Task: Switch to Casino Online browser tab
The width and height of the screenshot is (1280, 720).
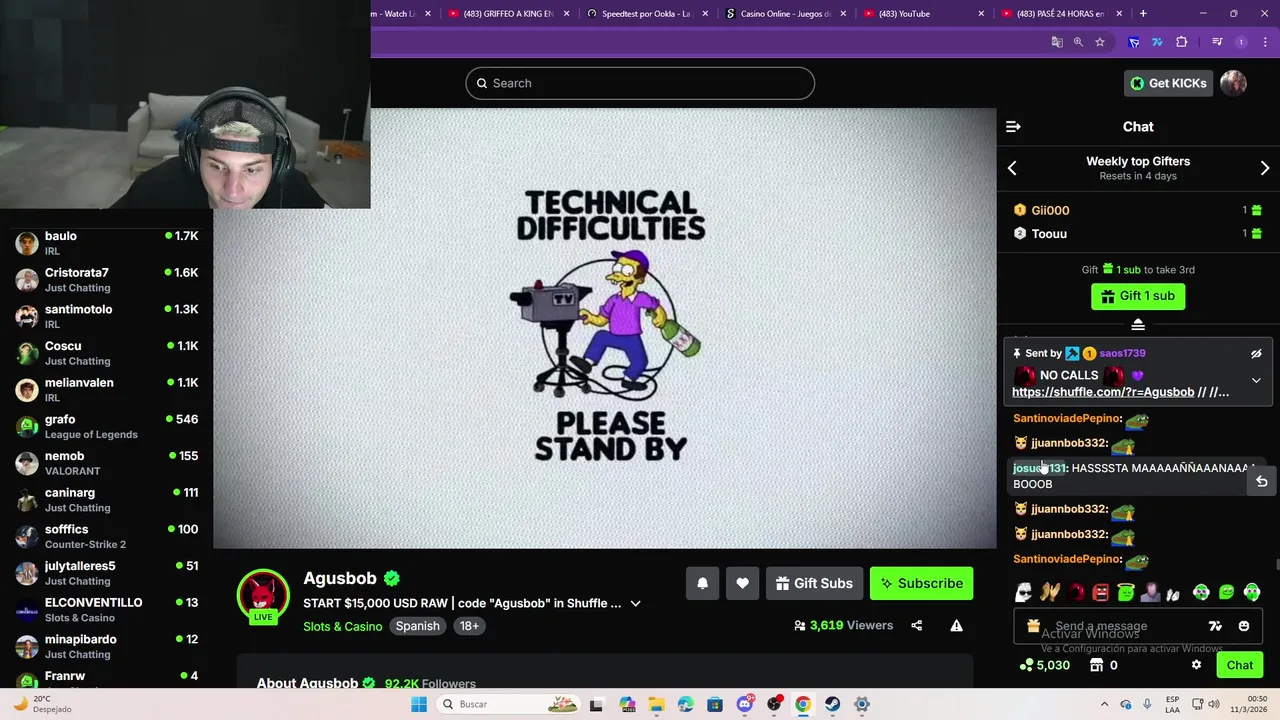Action: (x=785, y=14)
